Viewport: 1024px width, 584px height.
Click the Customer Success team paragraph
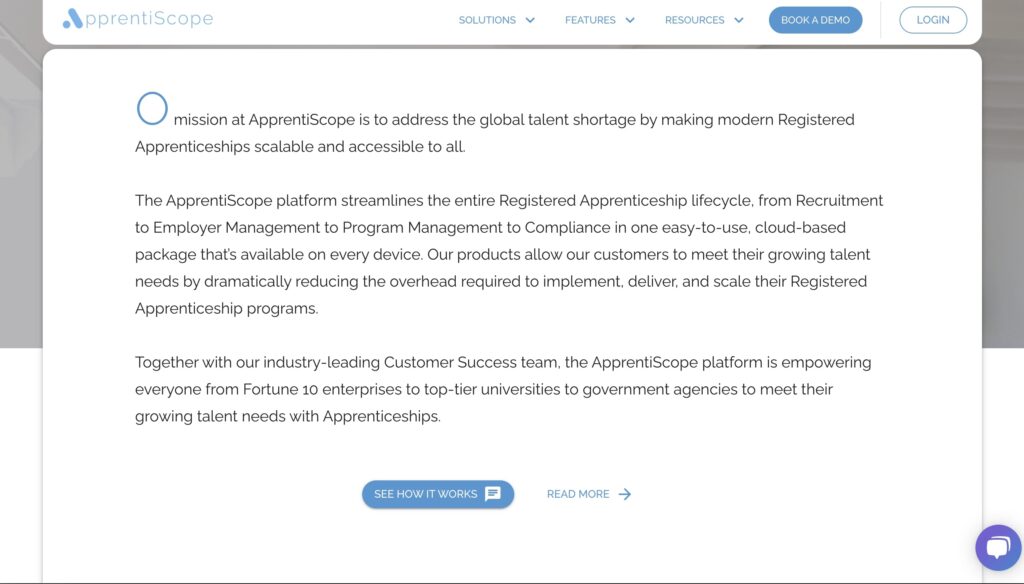point(503,389)
